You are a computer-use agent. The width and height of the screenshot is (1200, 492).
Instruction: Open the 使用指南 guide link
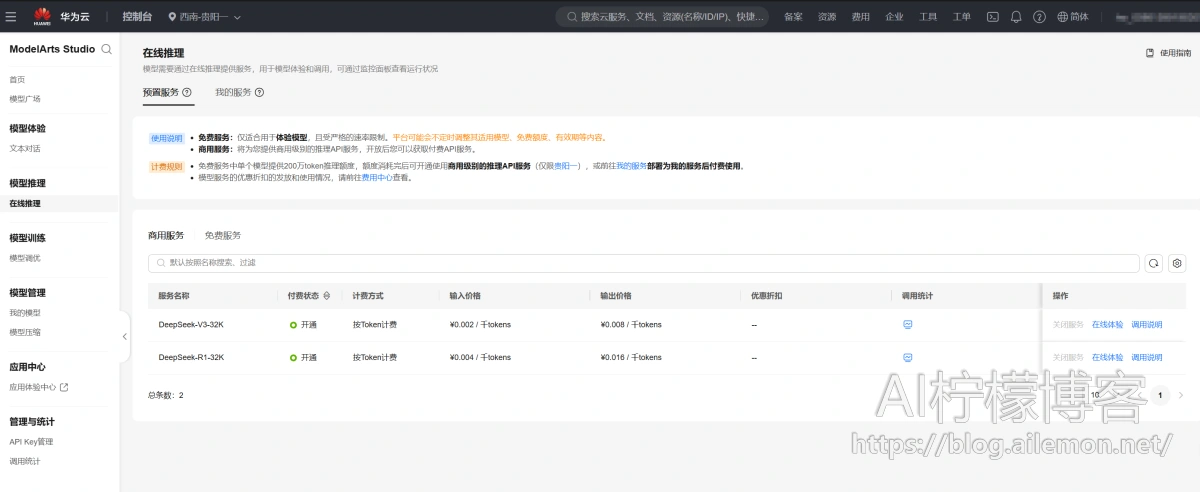[x=1168, y=53]
